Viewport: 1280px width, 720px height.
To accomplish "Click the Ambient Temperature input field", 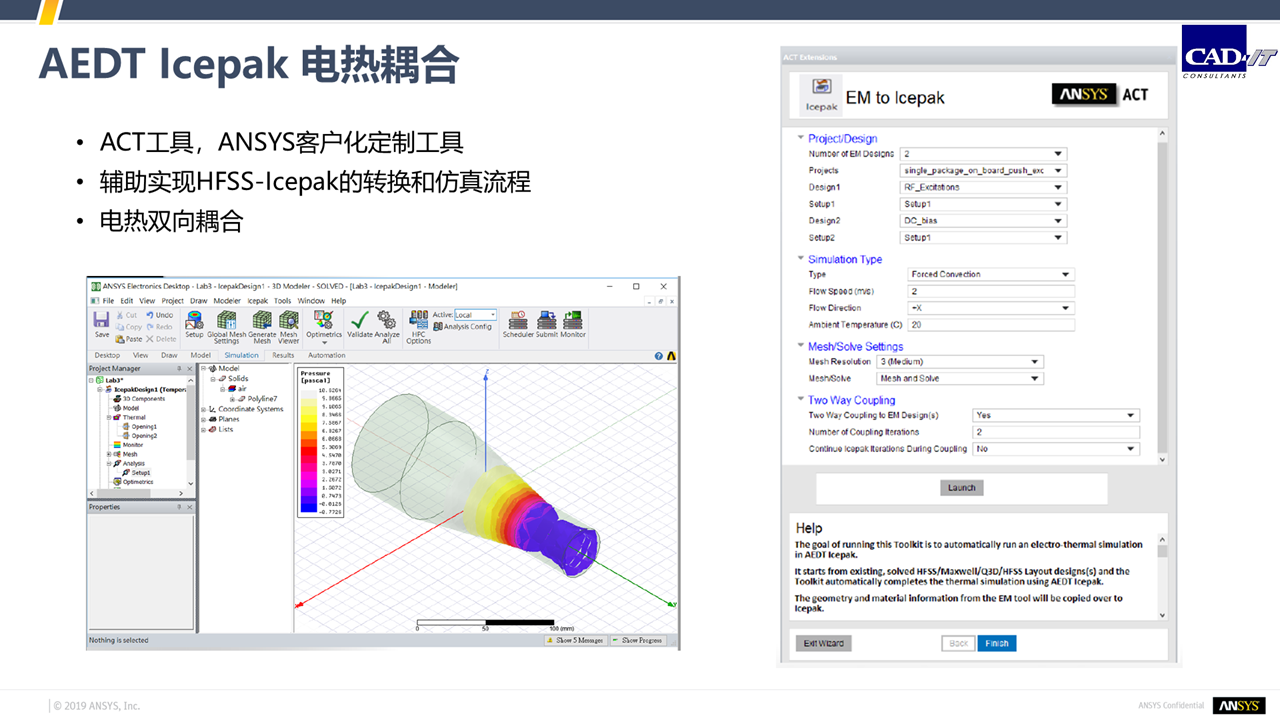I will pyautogui.click(x=990, y=325).
